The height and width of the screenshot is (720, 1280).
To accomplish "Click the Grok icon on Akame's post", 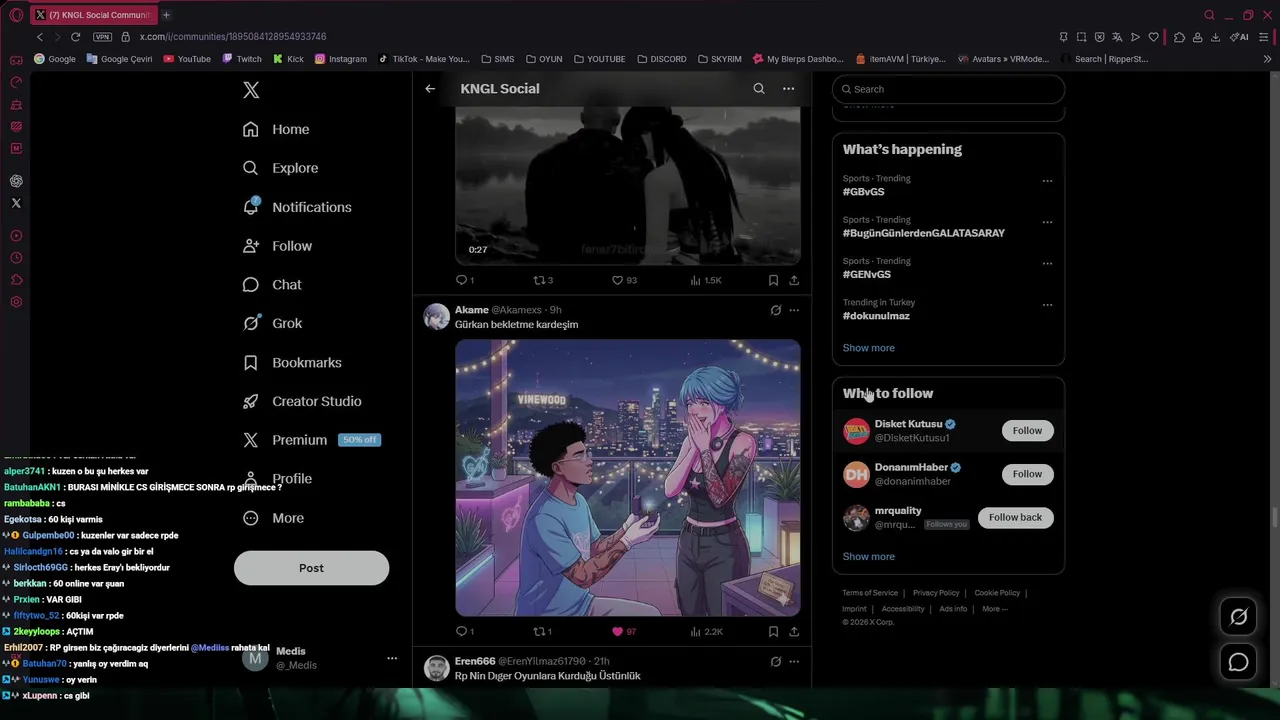I will tap(775, 310).
